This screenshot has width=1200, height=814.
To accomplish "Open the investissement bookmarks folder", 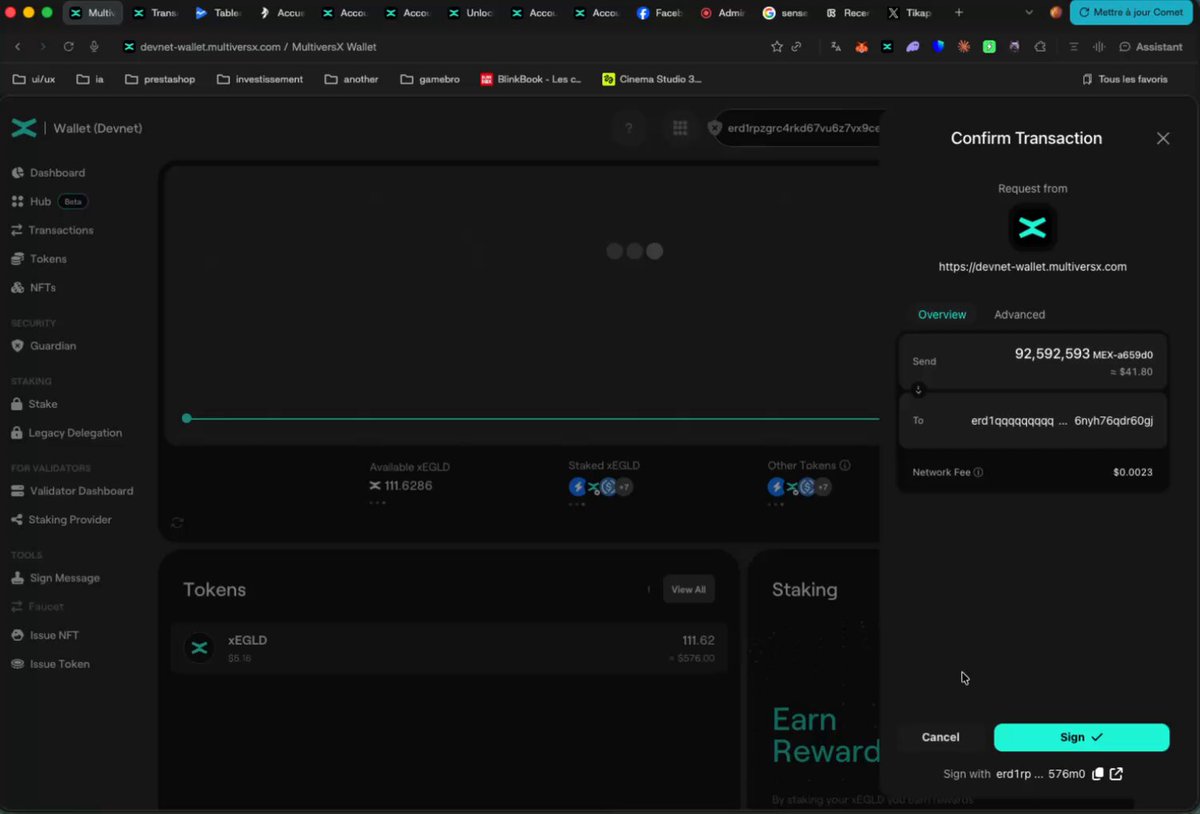I will [x=260, y=79].
